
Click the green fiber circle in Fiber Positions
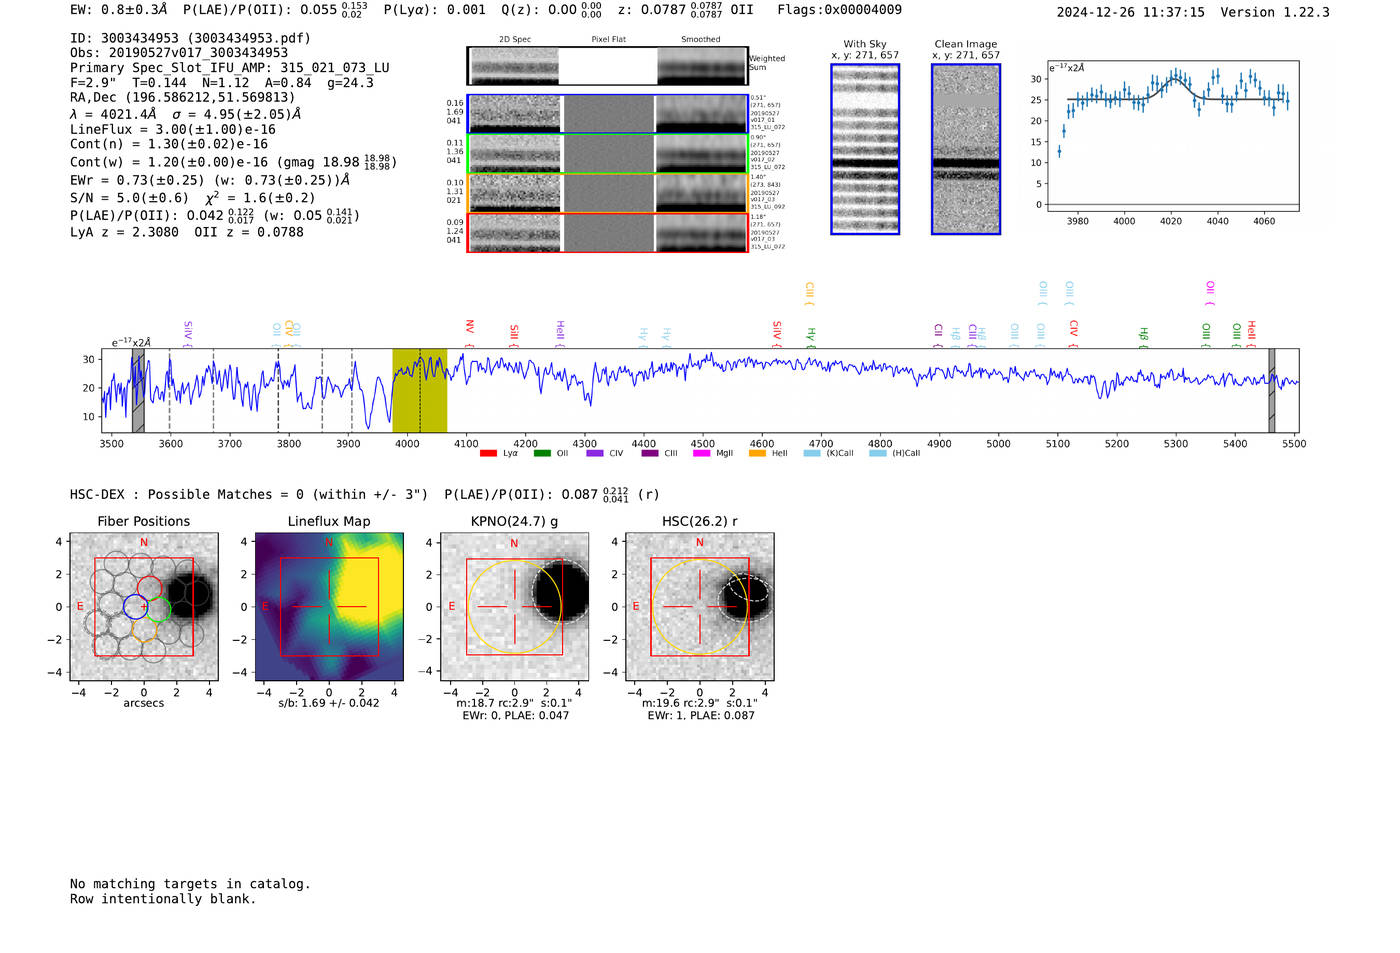click(x=158, y=609)
